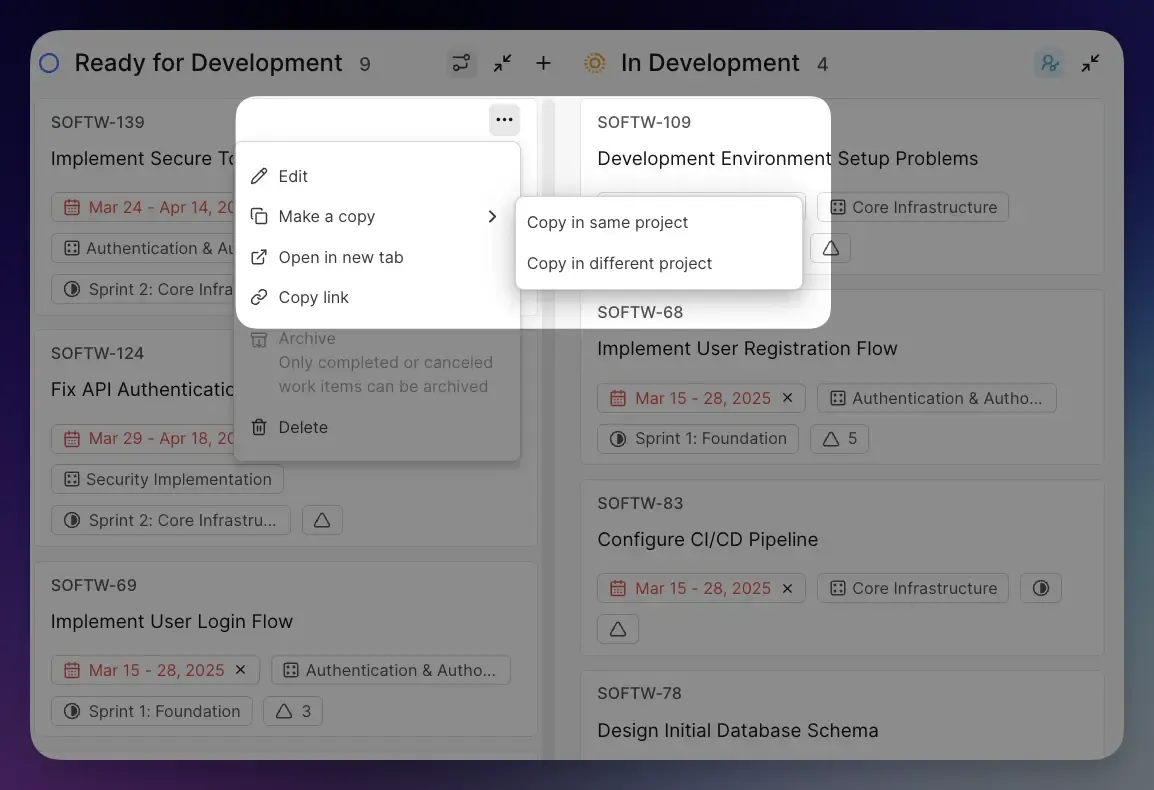
Task: Click the Sprint 1: Foundation chip on SOFTW-68
Action: pyautogui.click(x=697, y=438)
